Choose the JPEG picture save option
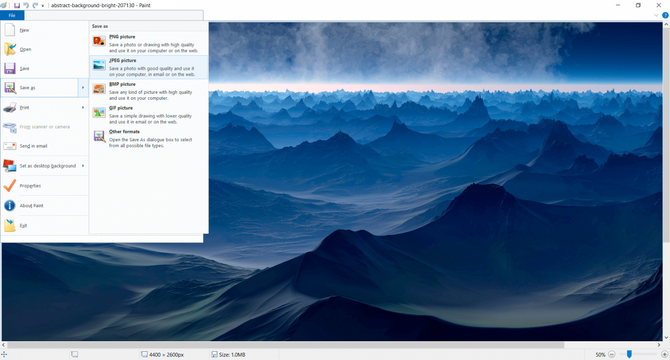This screenshot has width=670, height=360. [x=149, y=67]
